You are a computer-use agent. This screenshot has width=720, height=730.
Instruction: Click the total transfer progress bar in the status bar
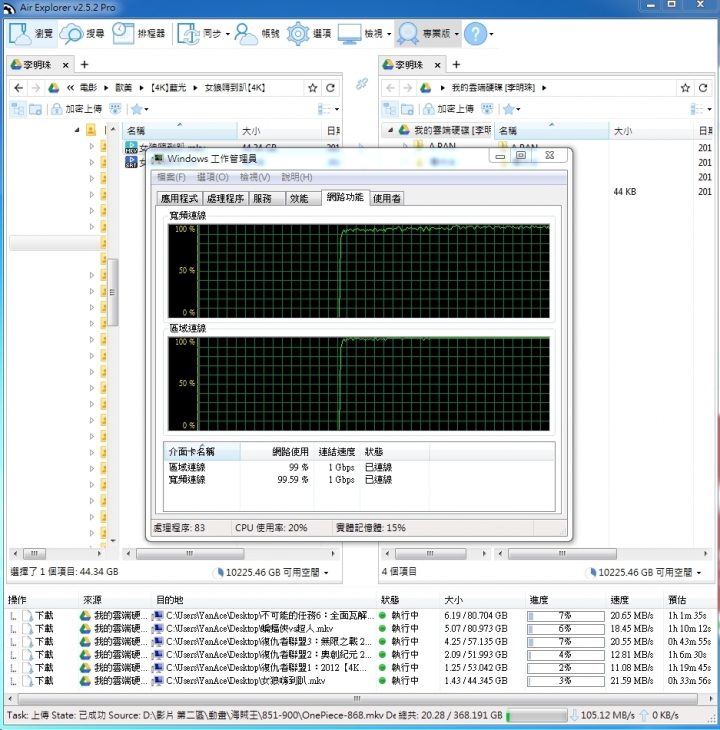point(537,716)
